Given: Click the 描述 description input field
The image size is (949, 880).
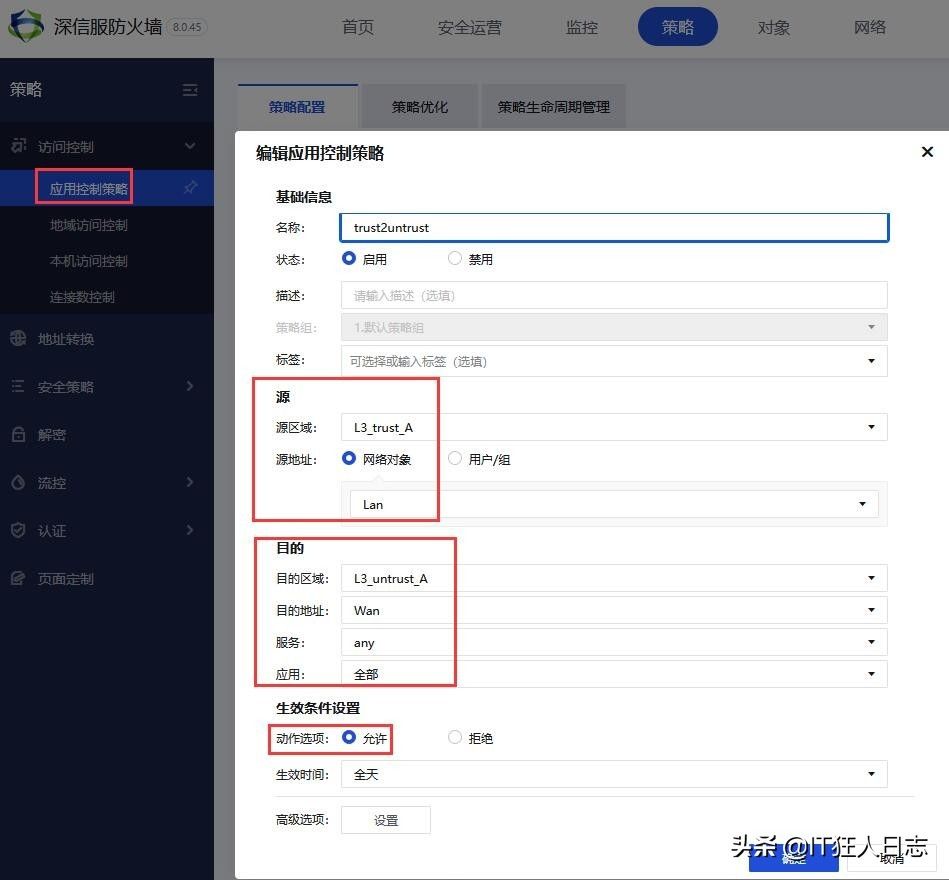Looking at the screenshot, I should click(614, 295).
